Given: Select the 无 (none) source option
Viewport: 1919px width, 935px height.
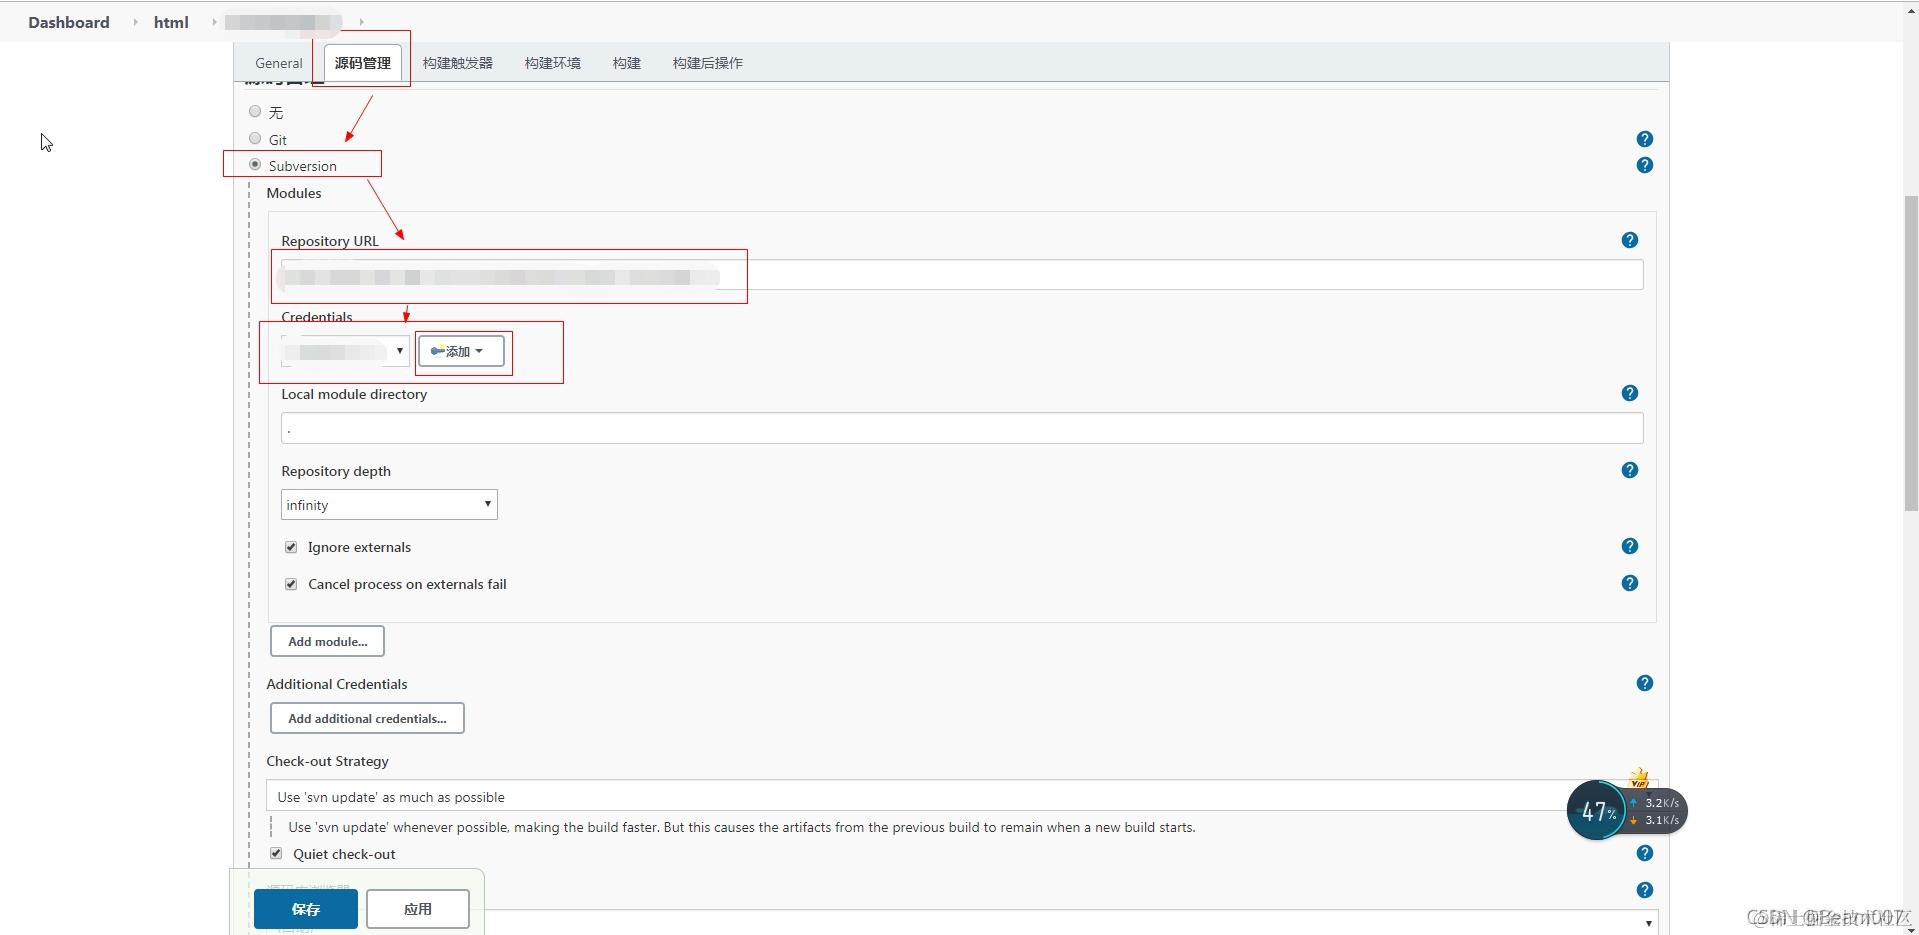Looking at the screenshot, I should point(255,111).
